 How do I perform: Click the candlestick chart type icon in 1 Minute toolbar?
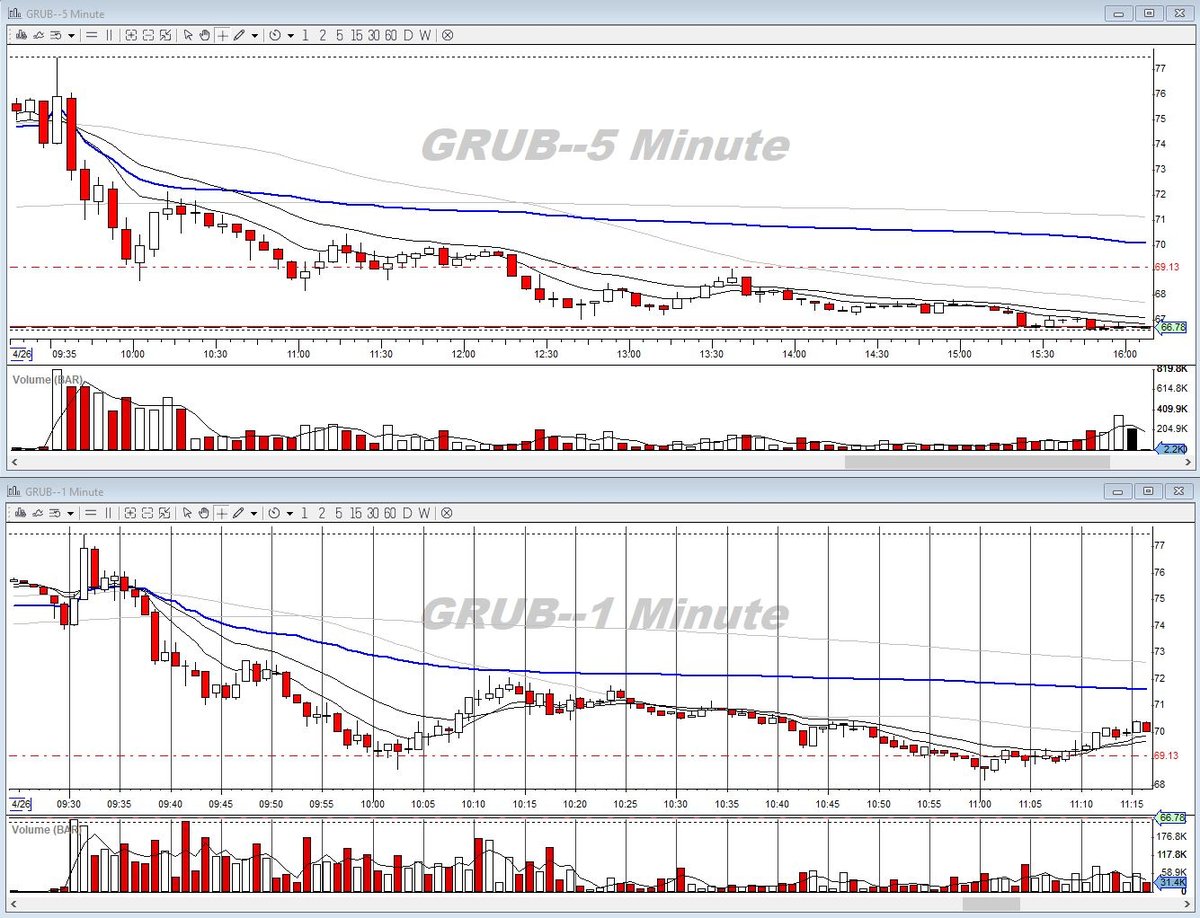point(21,512)
